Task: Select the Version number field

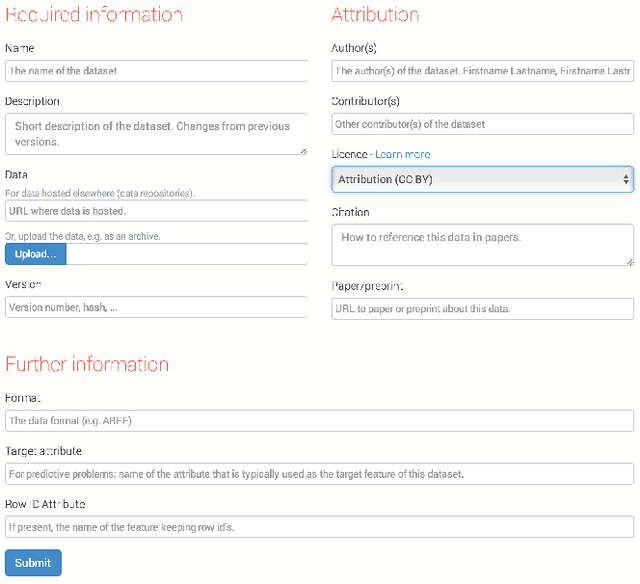Action: [x=156, y=307]
